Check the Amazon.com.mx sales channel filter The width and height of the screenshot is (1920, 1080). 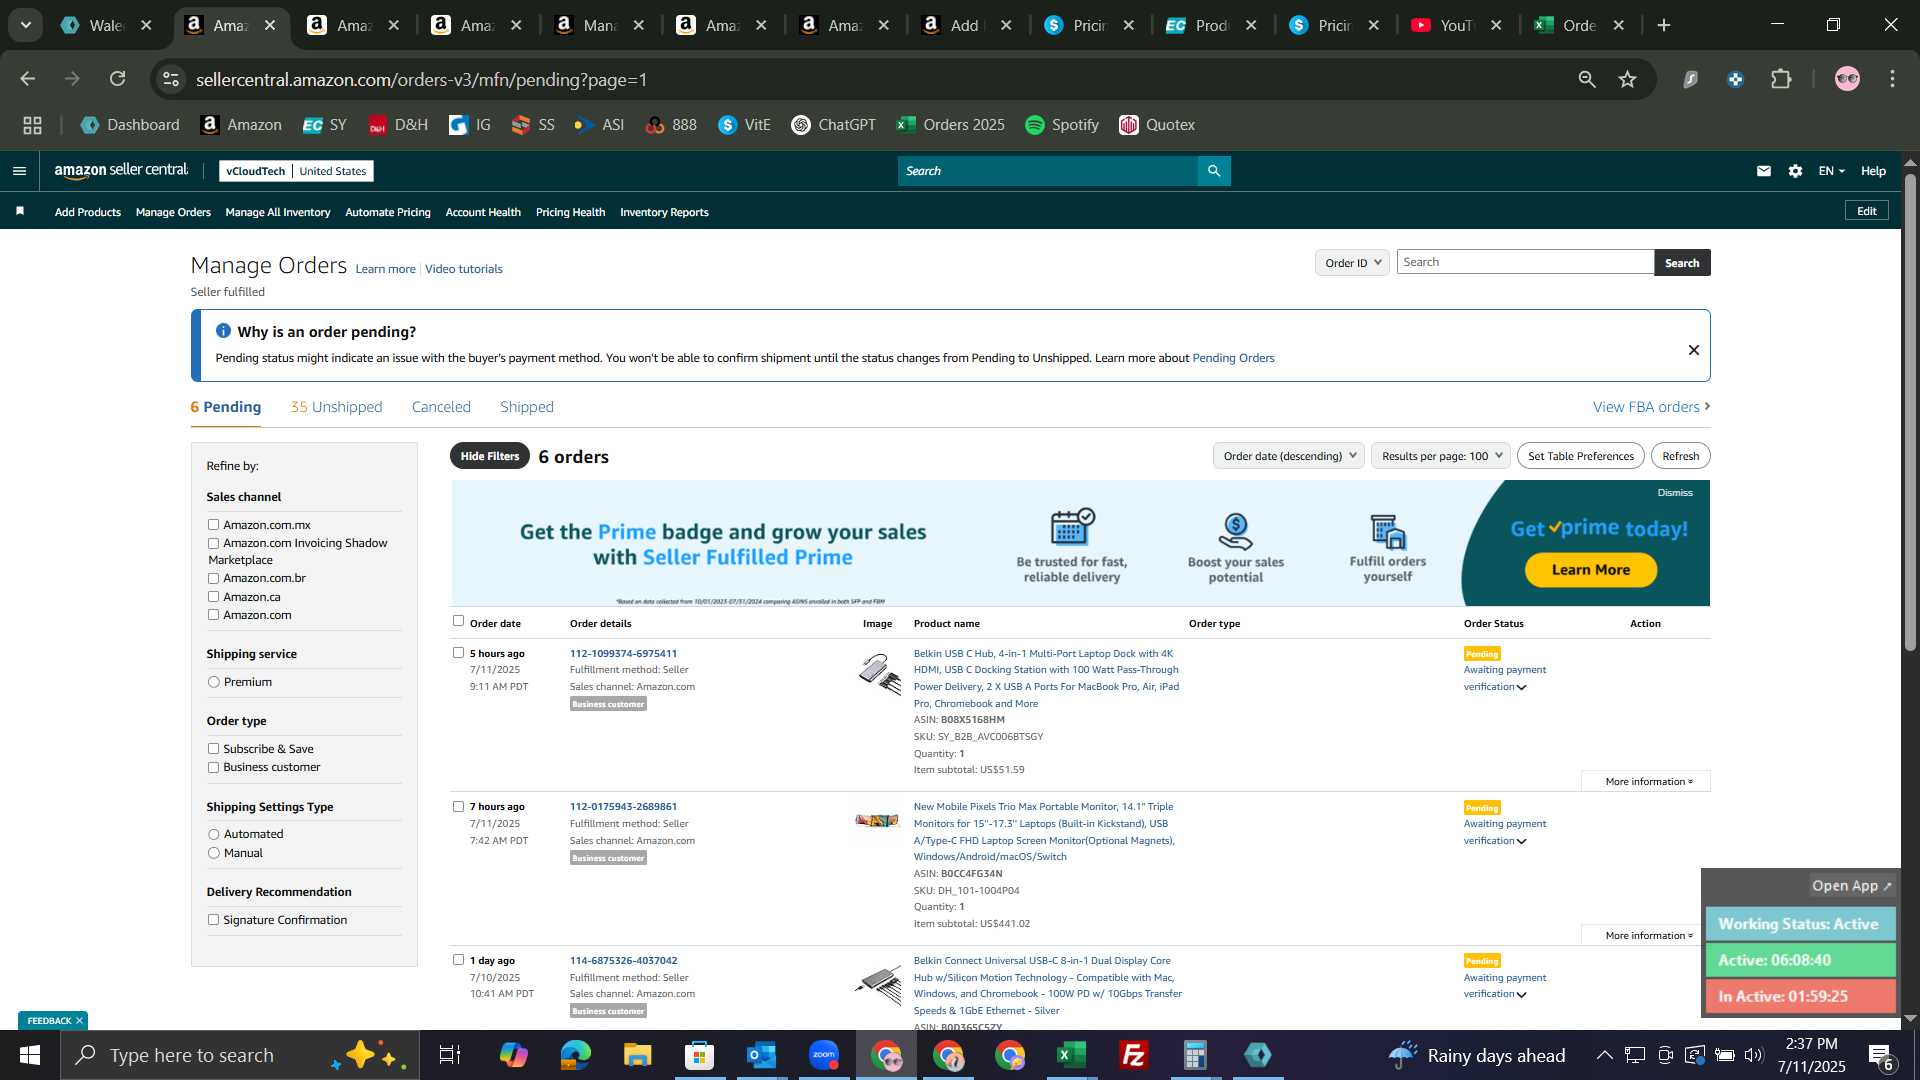point(213,524)
